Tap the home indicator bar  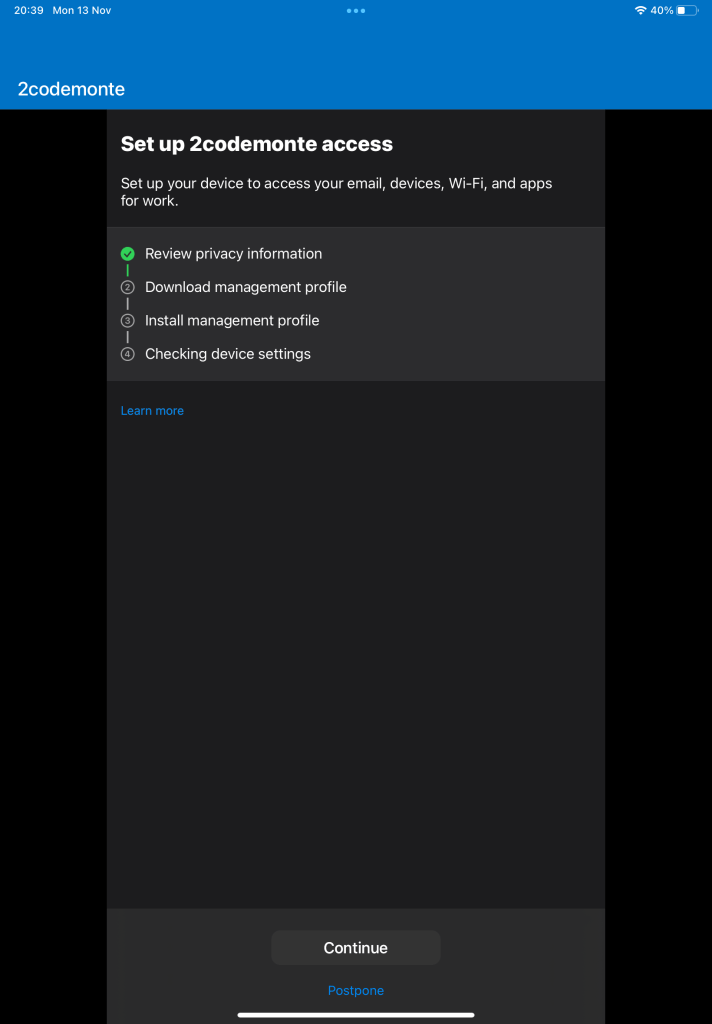click(356, 1014)
